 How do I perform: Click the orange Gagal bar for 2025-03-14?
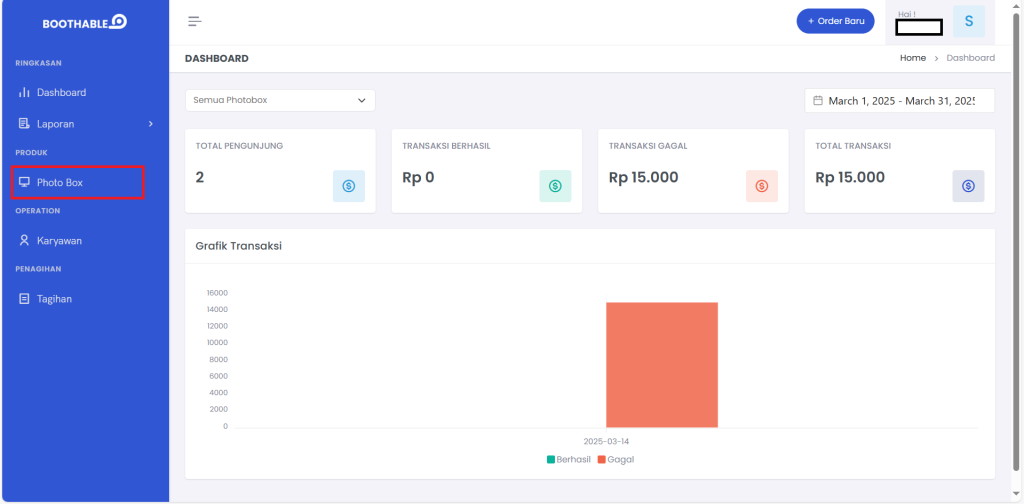662,365
